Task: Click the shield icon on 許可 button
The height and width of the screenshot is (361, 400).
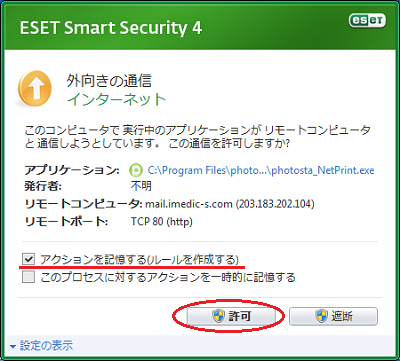Action: (x=218, y=316)
